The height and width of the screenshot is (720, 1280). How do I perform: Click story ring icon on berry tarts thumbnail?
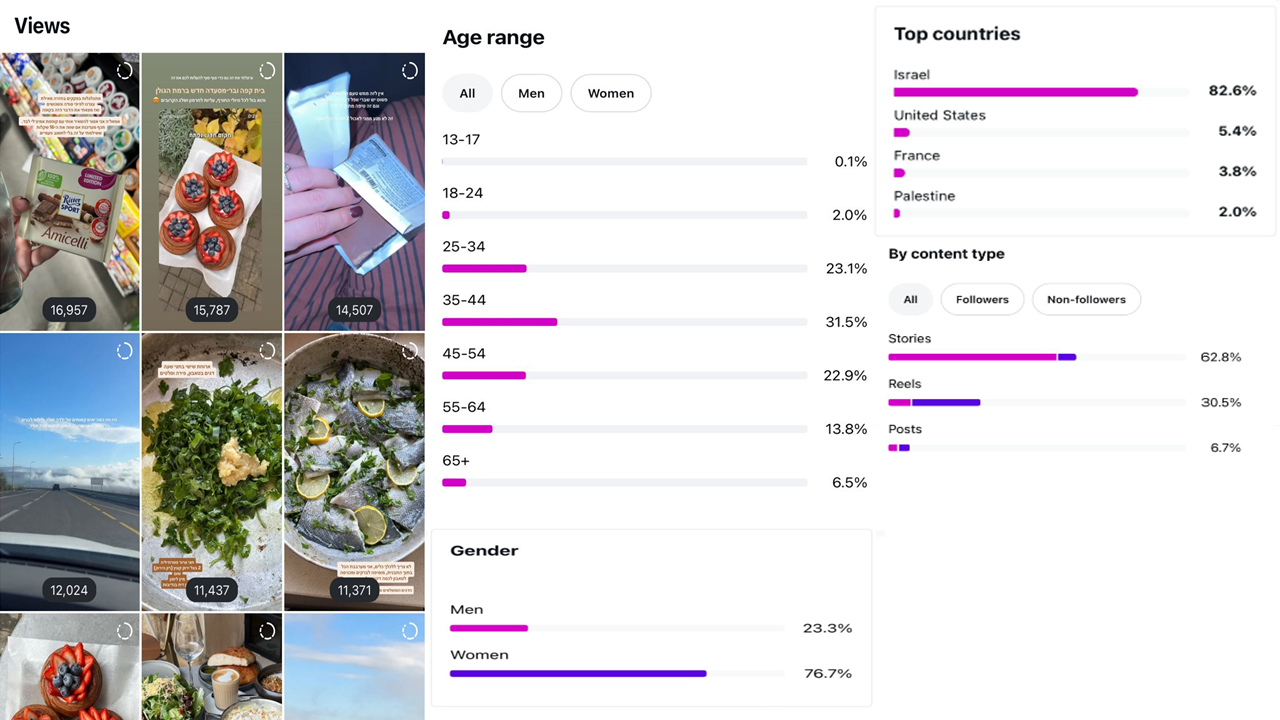(267, 71)
